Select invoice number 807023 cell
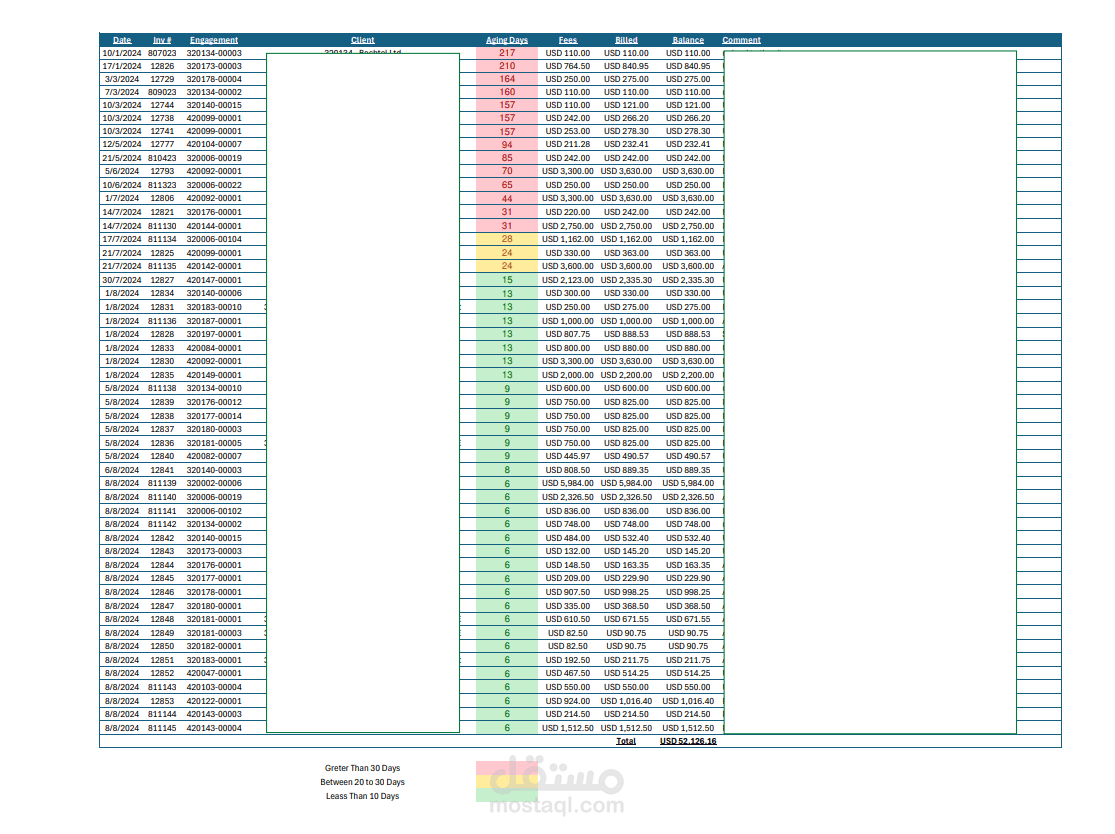This screenshot has height=834, width=1115. [x=162, y=53]
